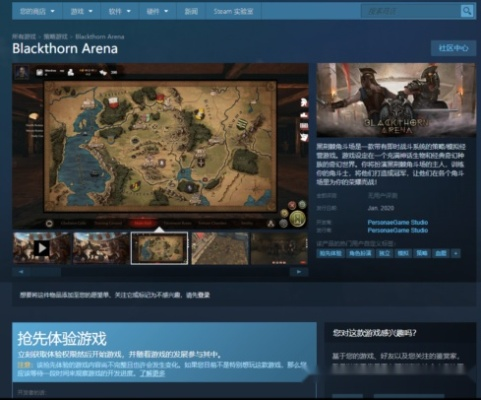The width and height of the screenshot is (481, 400).
Task: Click the large world map screenshot
Action: coord(160,146)
